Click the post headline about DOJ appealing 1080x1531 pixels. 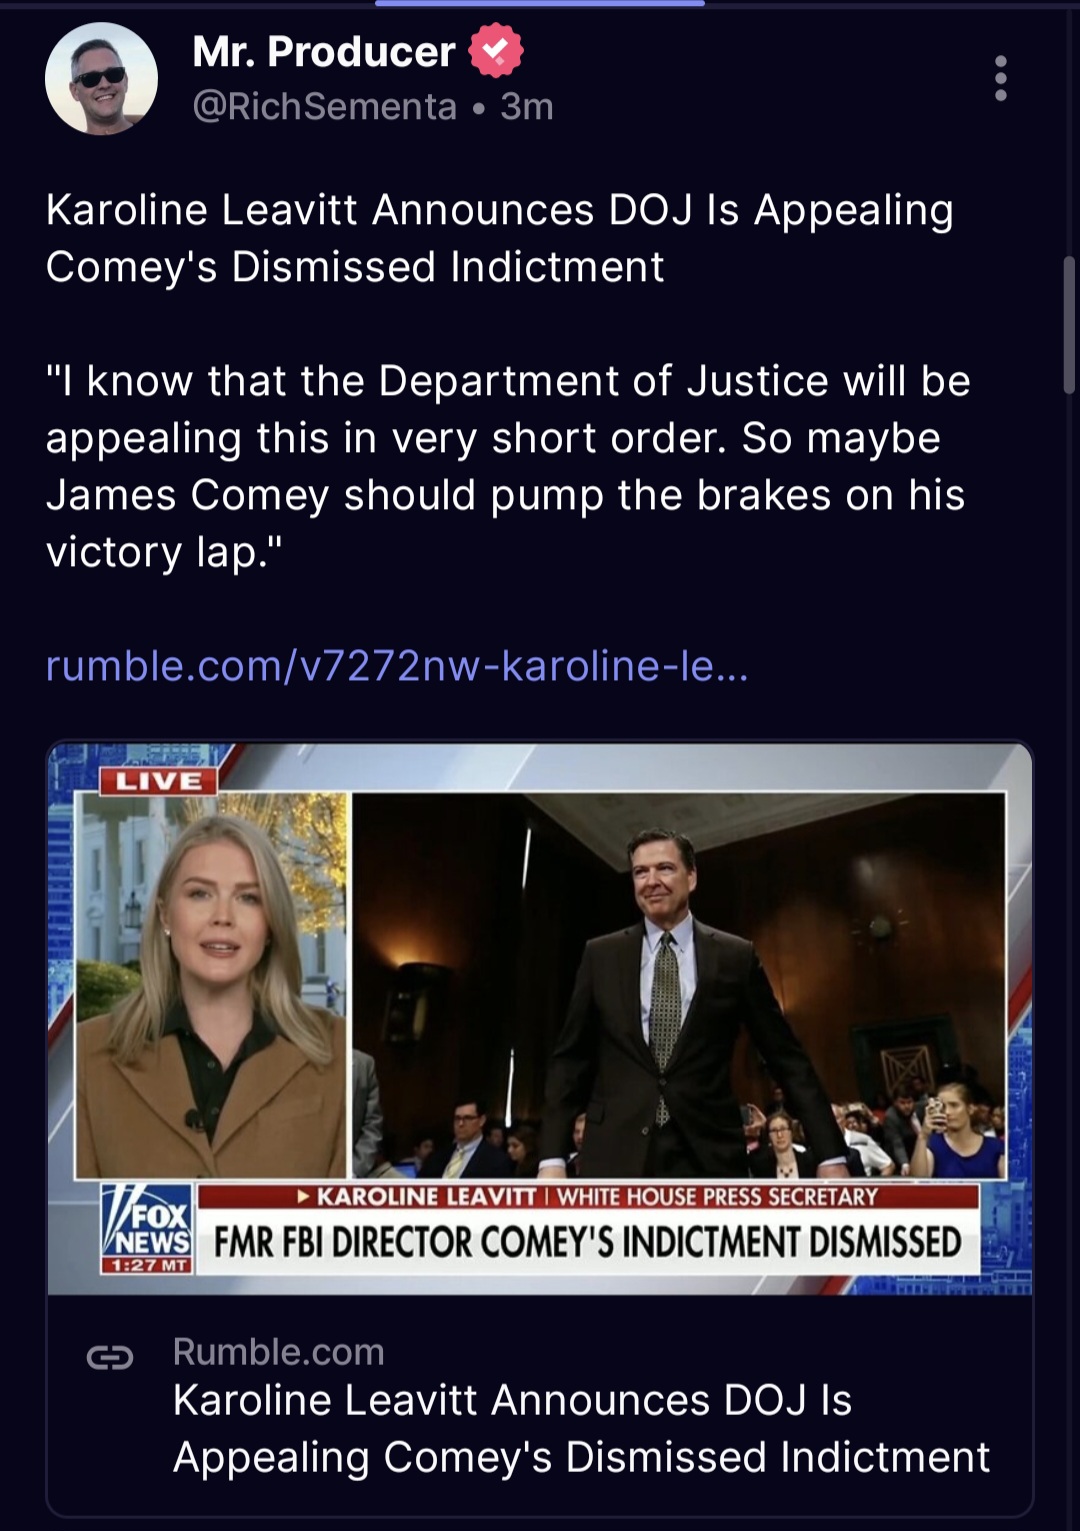(499, 238)
